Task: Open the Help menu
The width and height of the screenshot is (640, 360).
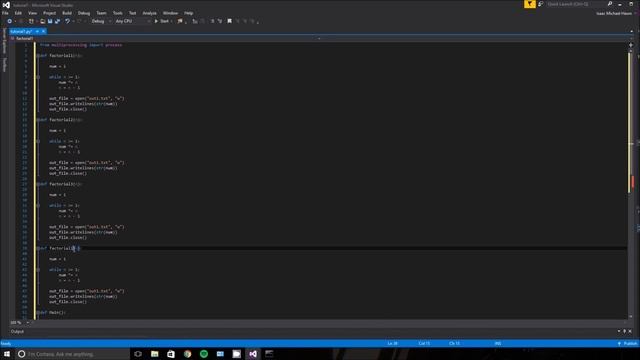Action: pyautogui.click(x=188, y=13)
